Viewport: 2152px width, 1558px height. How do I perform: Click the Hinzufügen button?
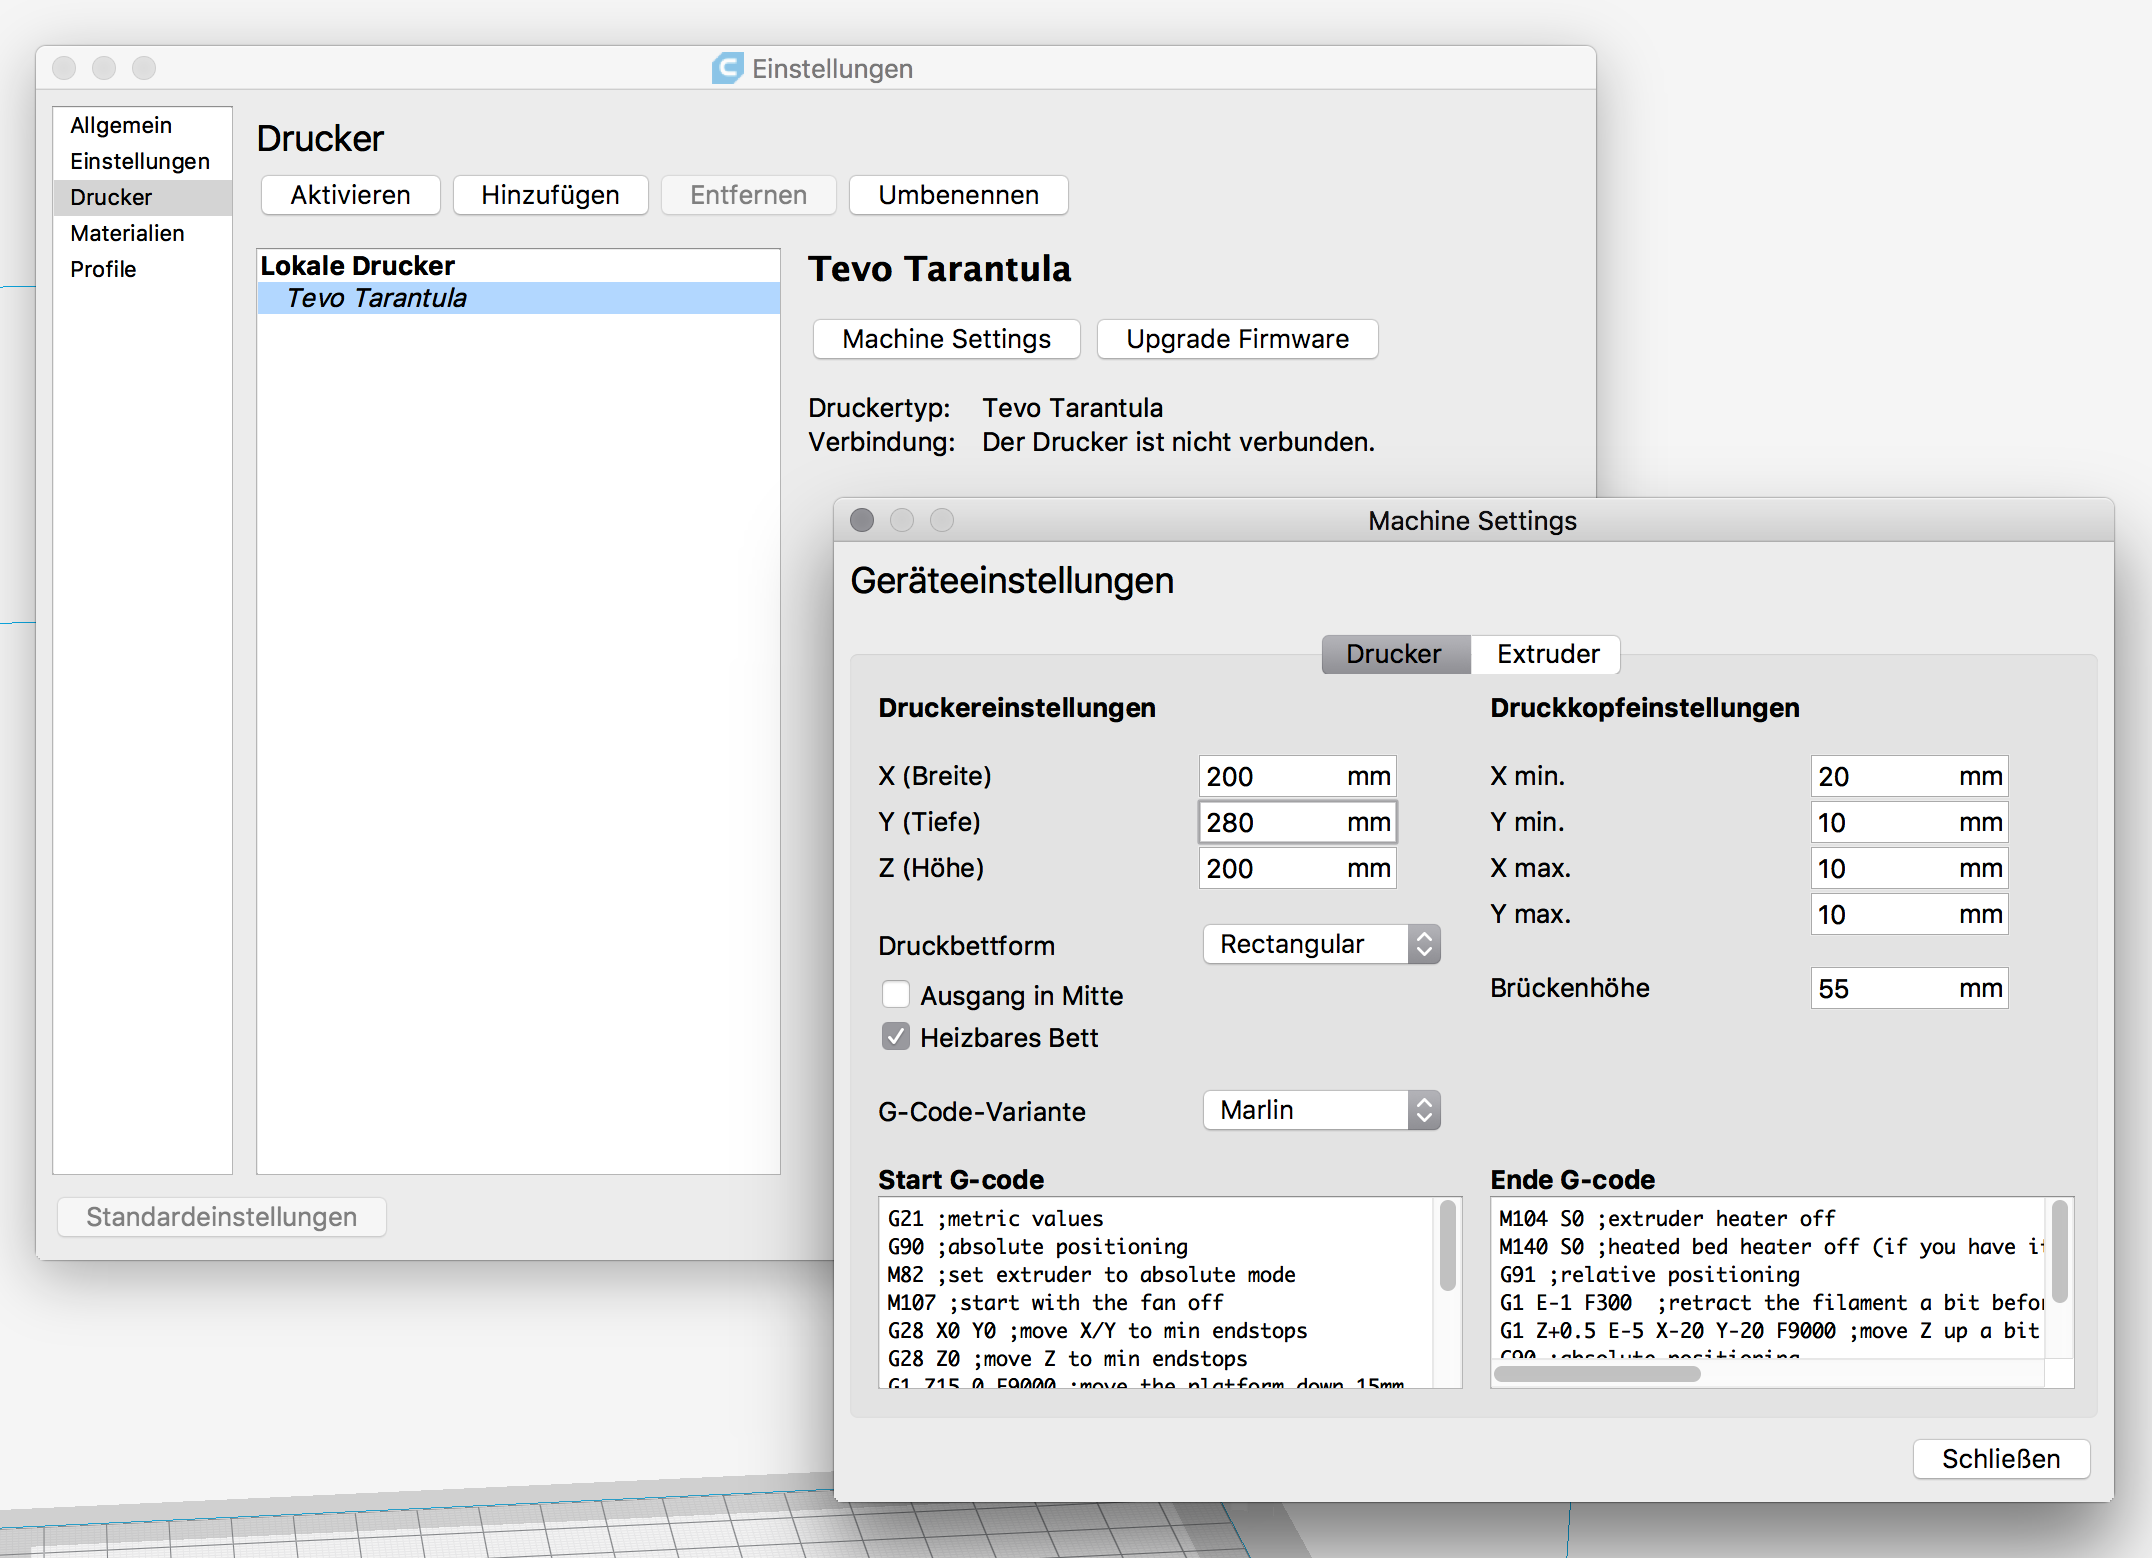click(x=551, y=195)
